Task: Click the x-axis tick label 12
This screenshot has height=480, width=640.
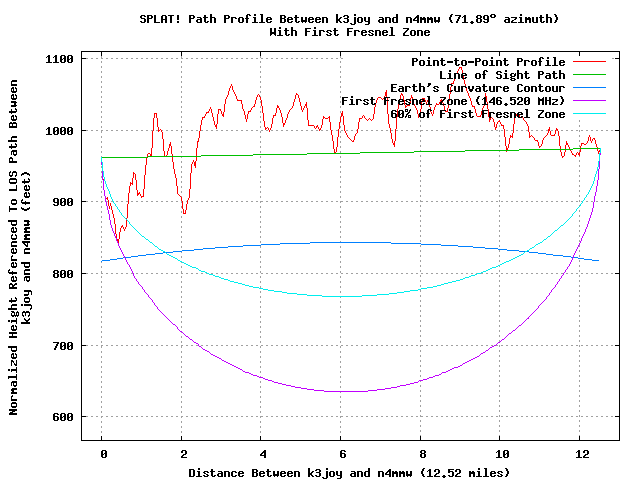Action: pos(582,454)
